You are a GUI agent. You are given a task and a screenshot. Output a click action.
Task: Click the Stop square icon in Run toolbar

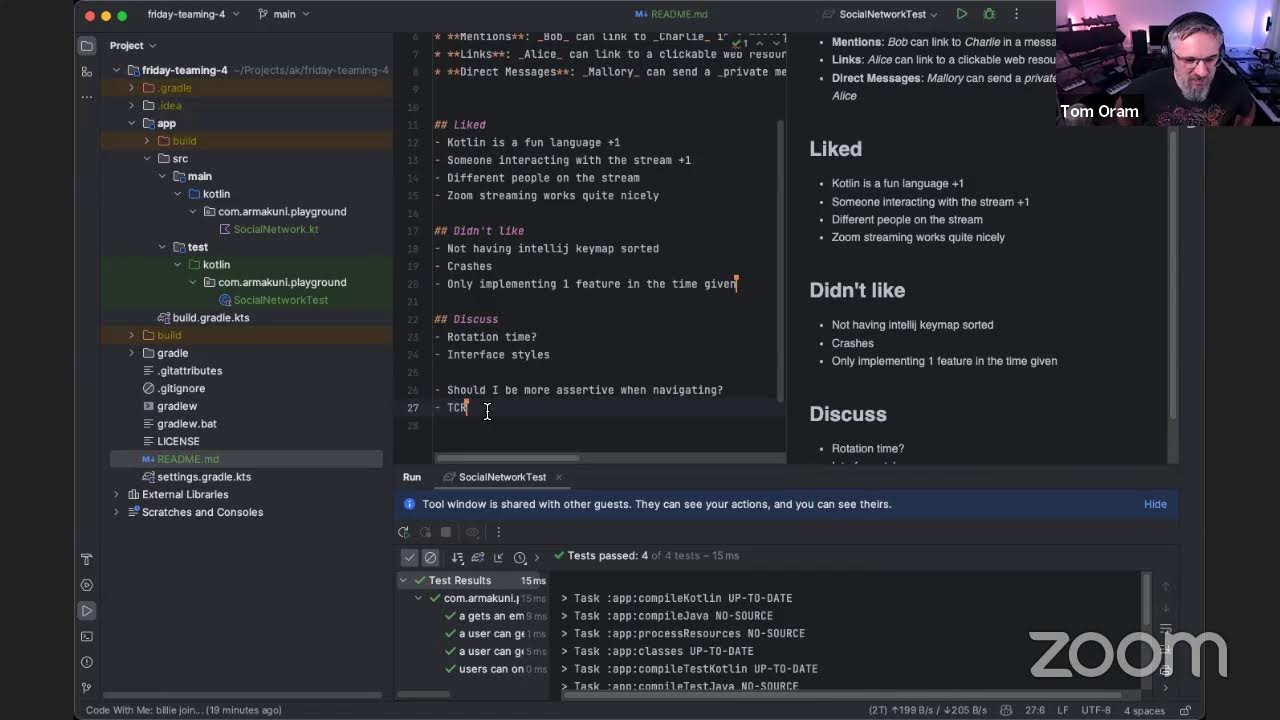pyautogui.click(x=446, y=532)
